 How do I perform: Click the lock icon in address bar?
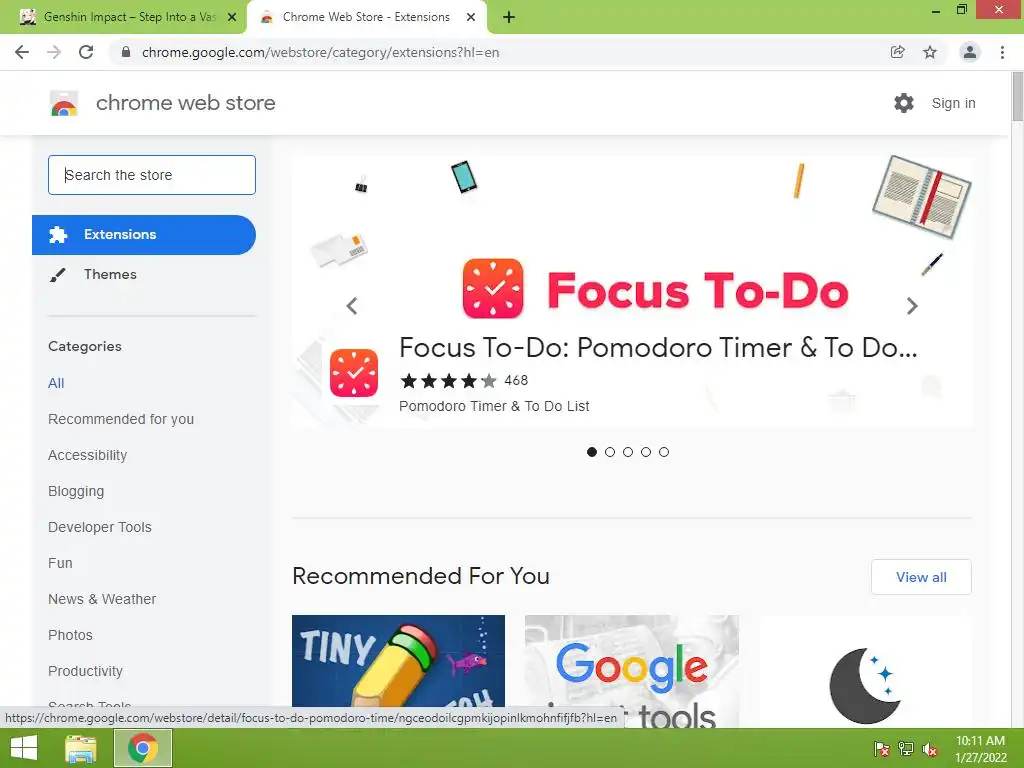(126, 52)
